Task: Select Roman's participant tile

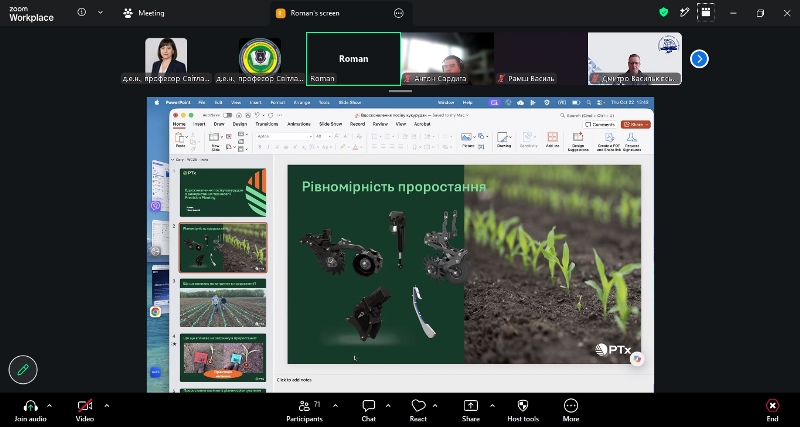Action: coord(354,59)
